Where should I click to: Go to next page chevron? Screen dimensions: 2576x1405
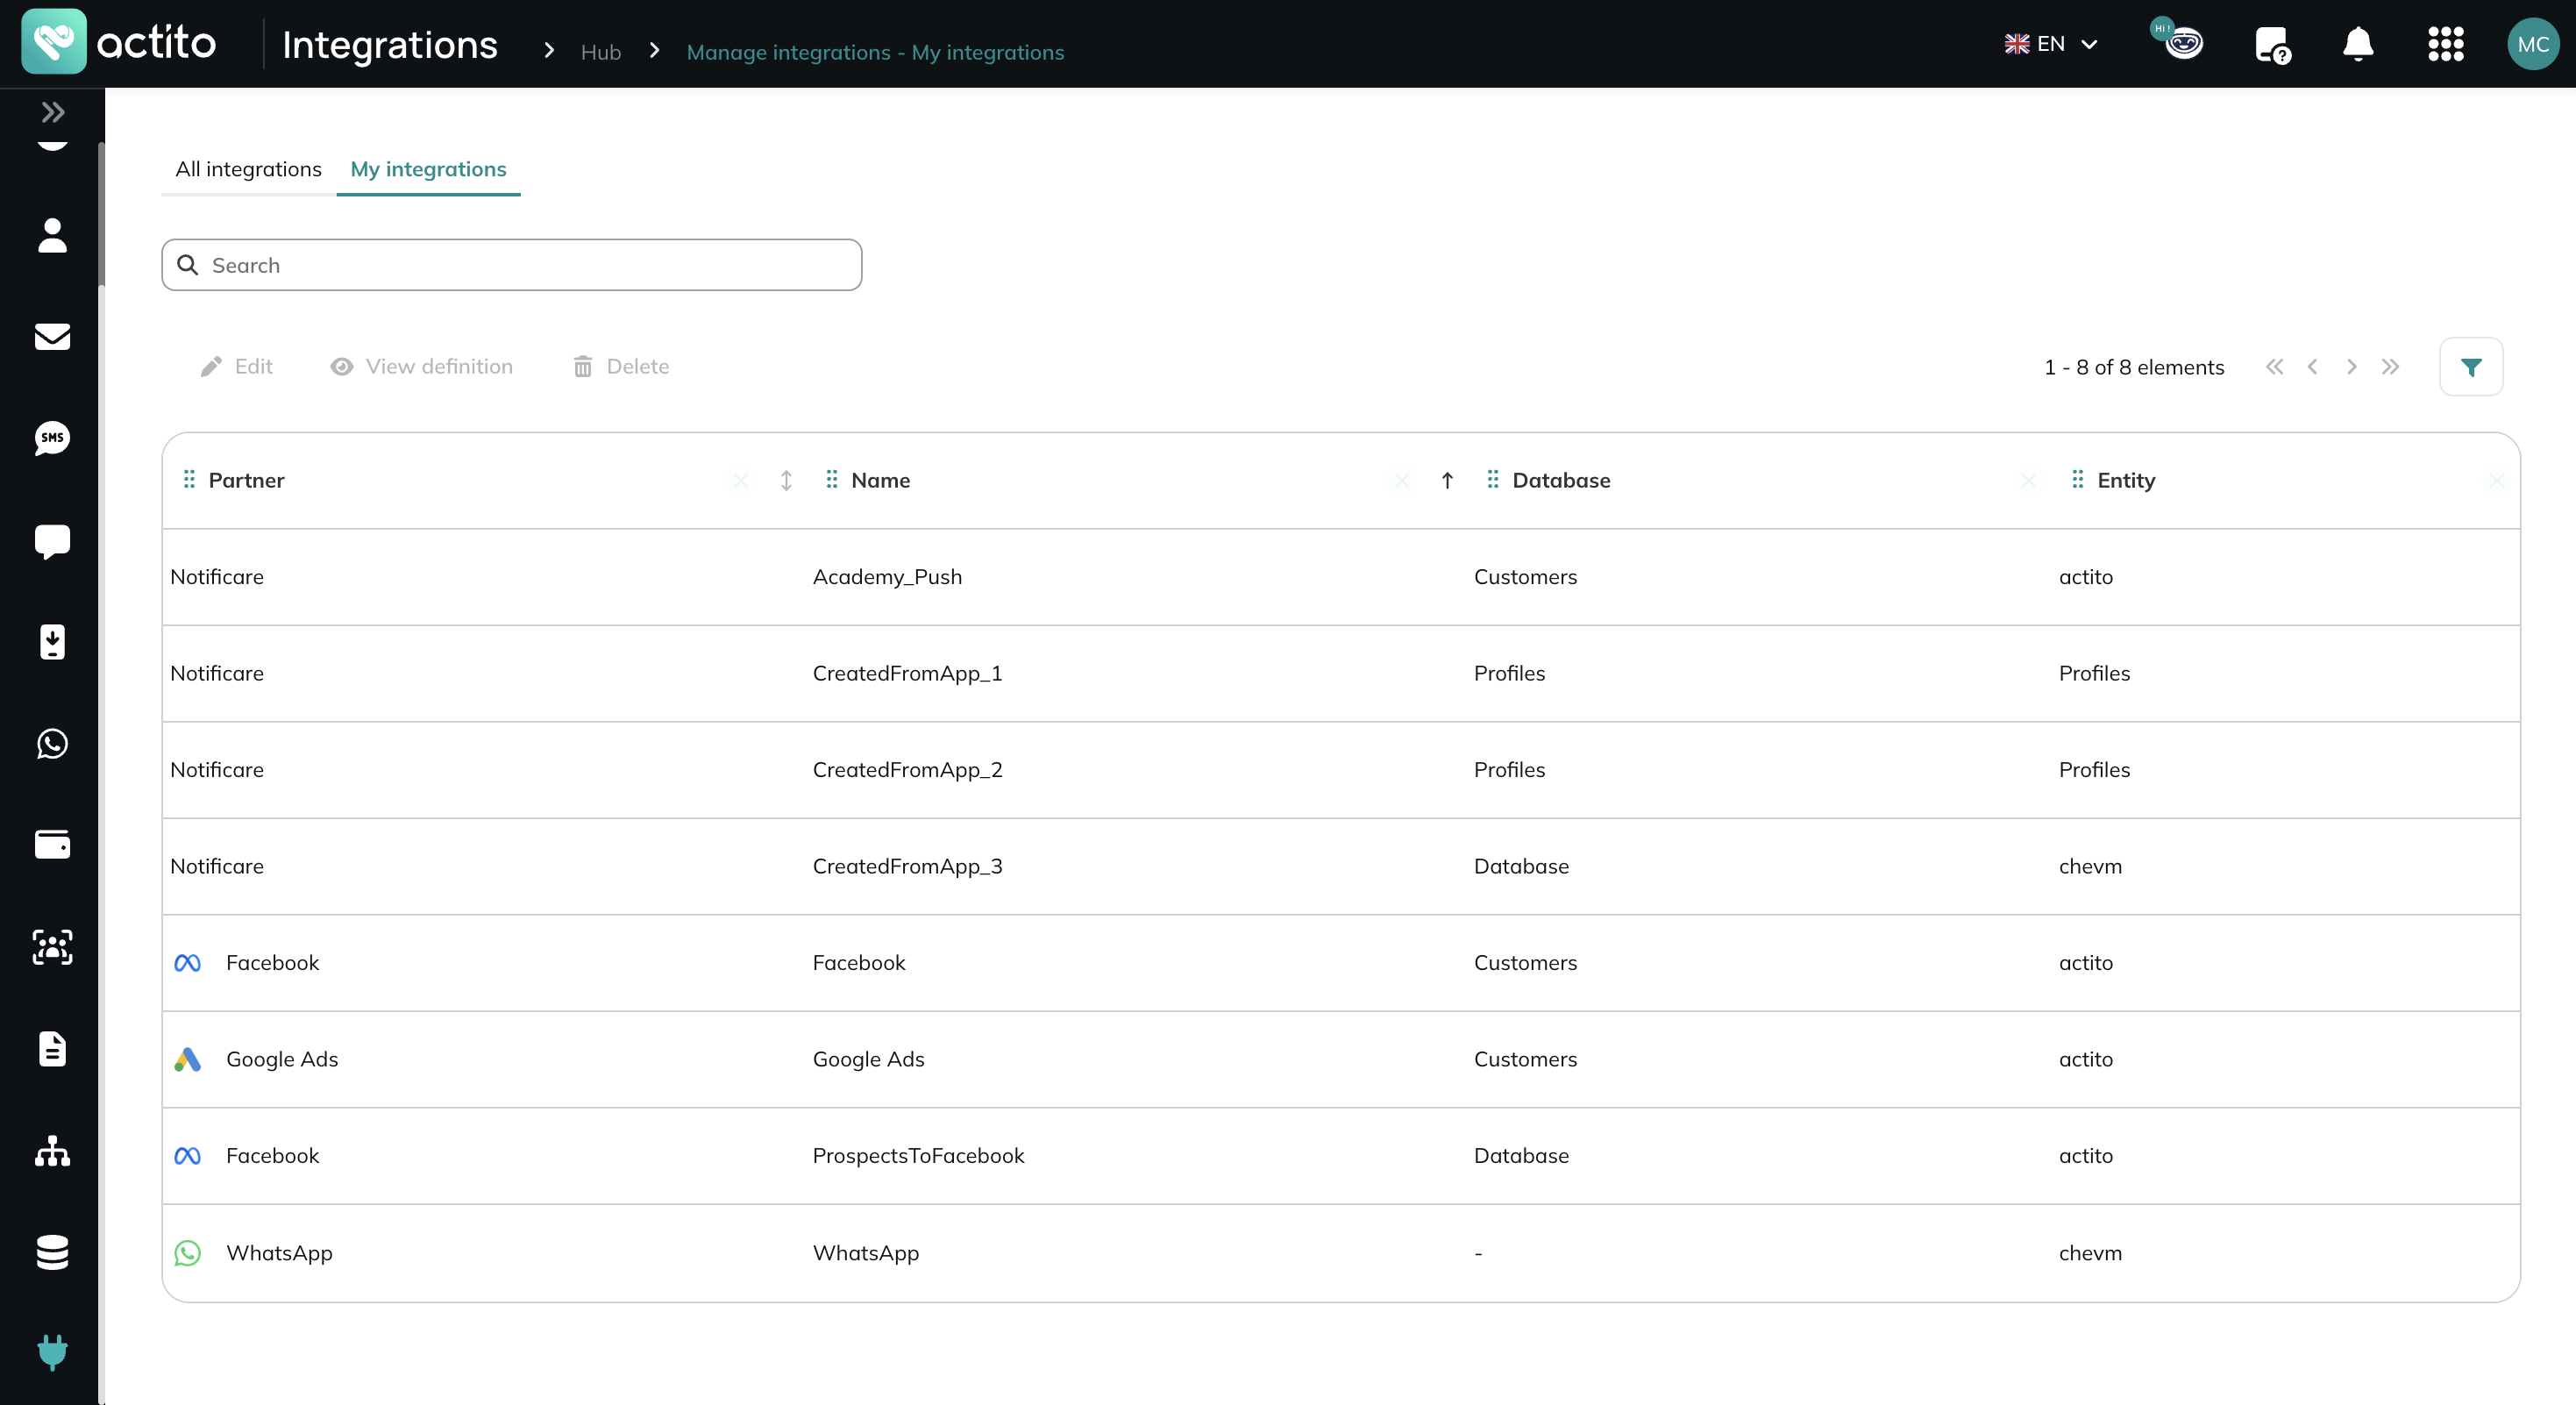click(2351, 367)
